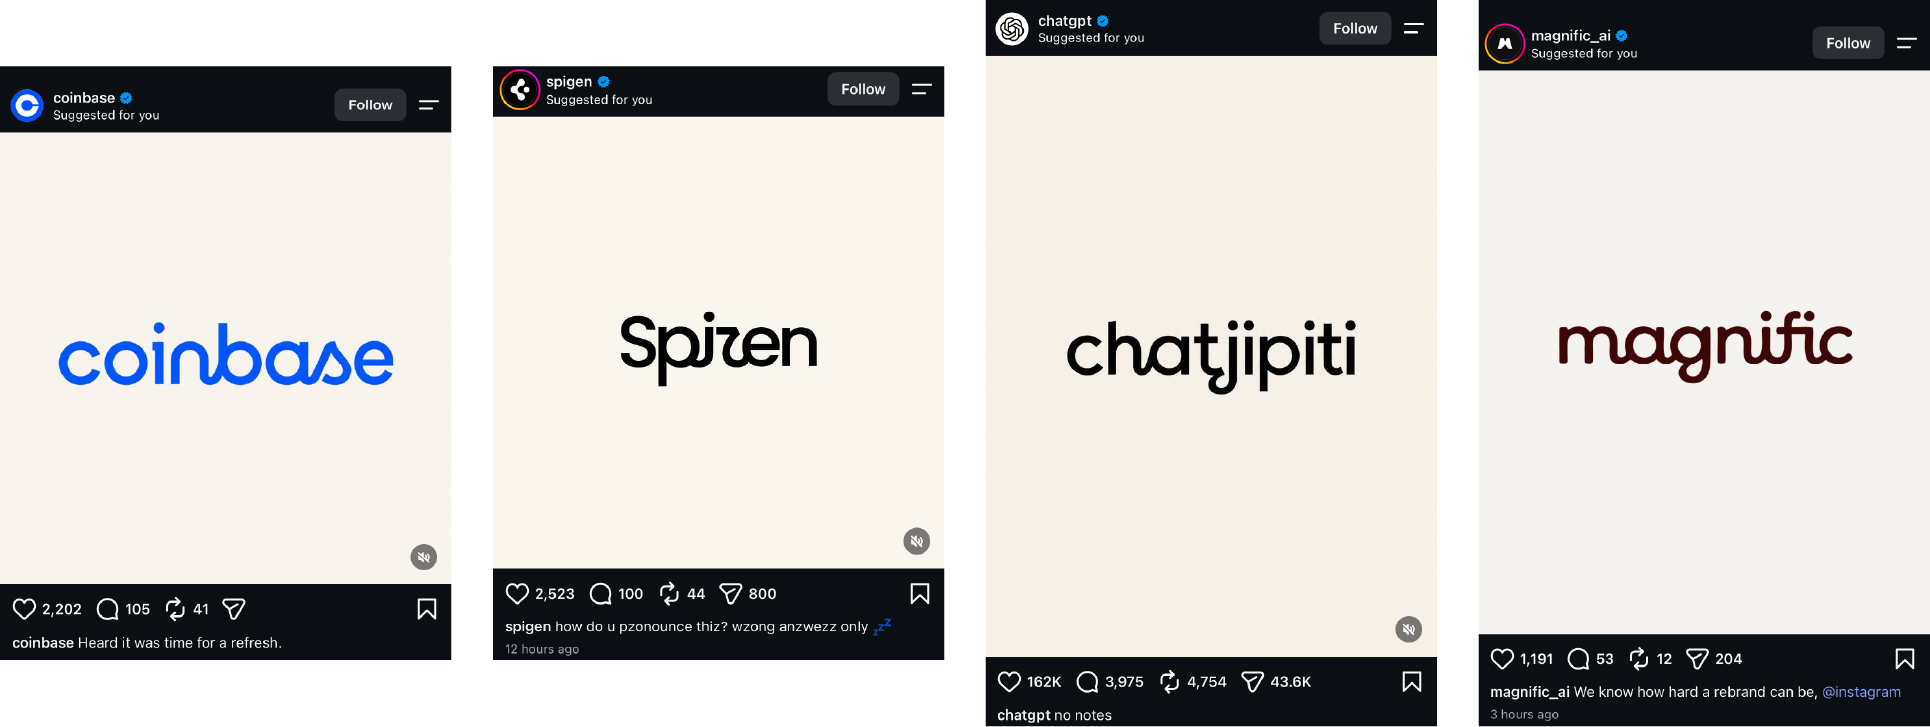
Task: Bookmark the chatgpt post
Action: click(1412, 682)
